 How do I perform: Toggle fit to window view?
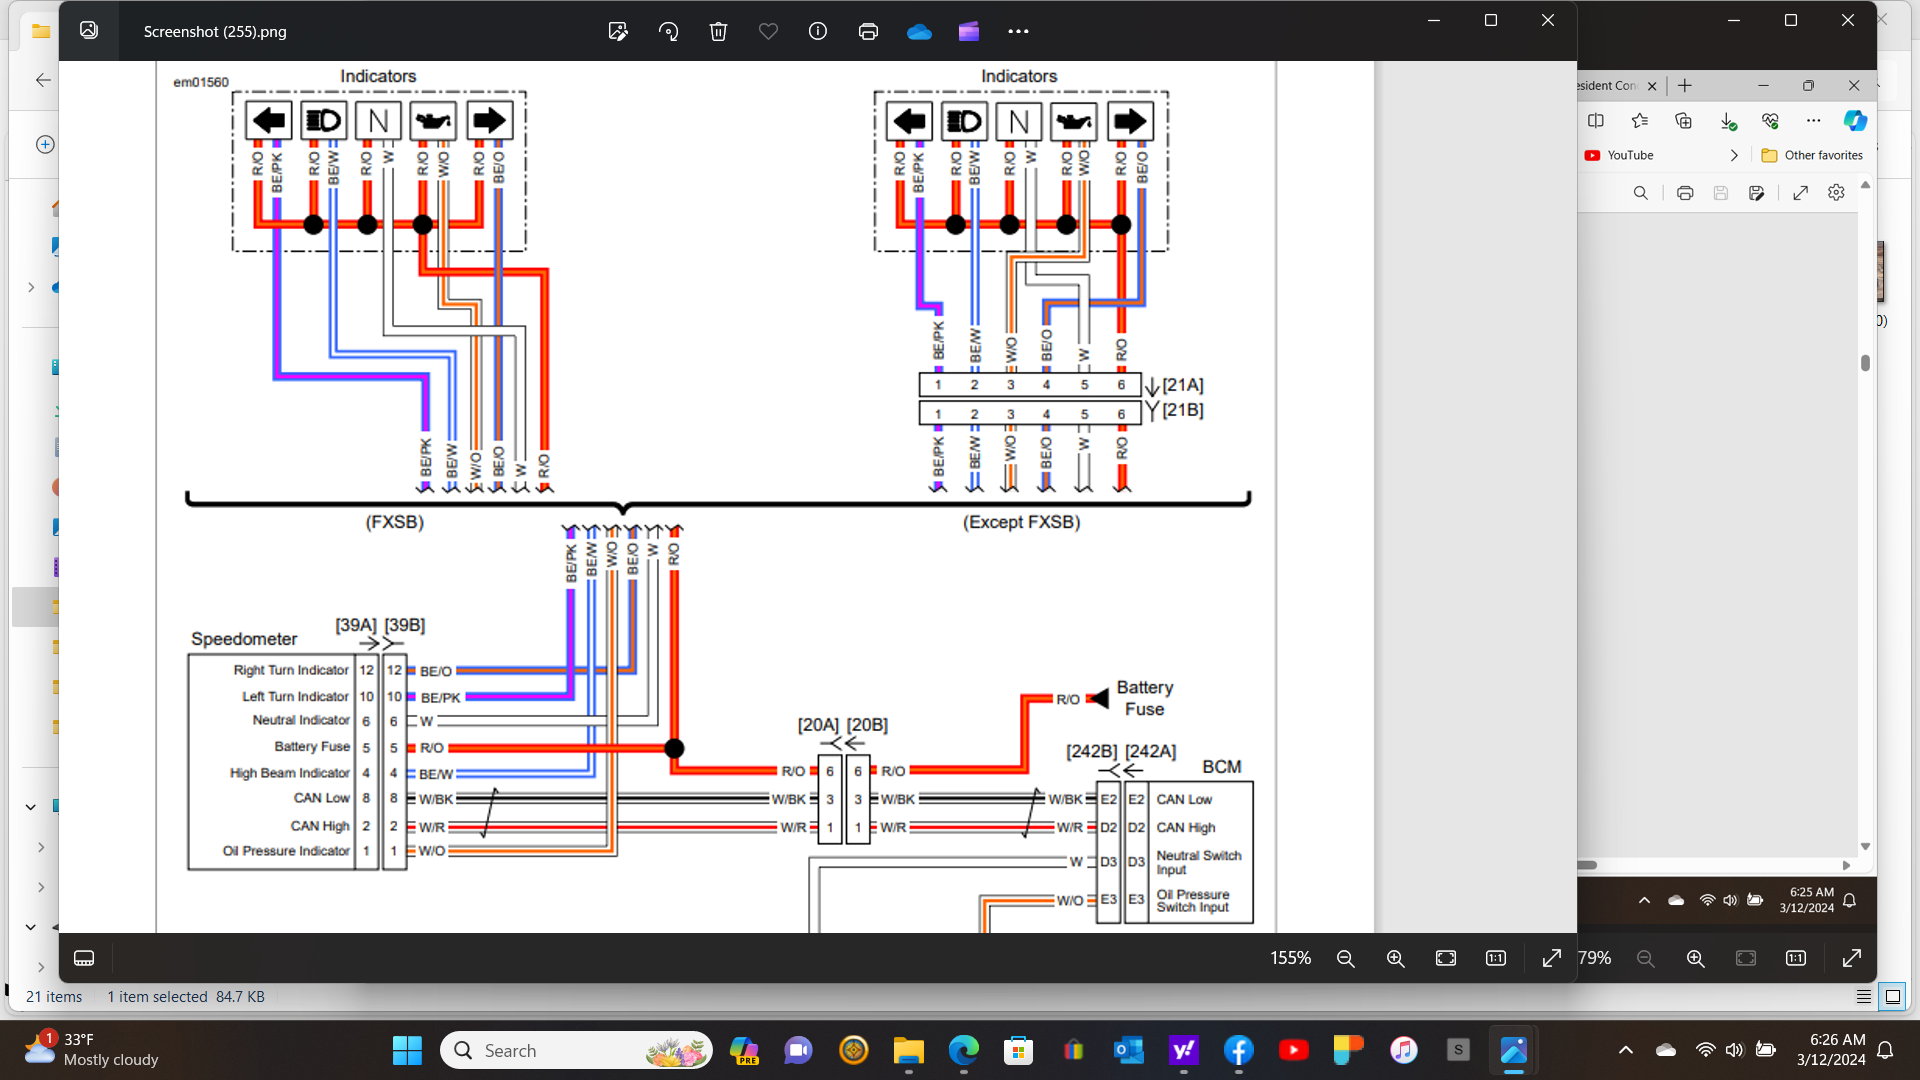pos(1446,958)
